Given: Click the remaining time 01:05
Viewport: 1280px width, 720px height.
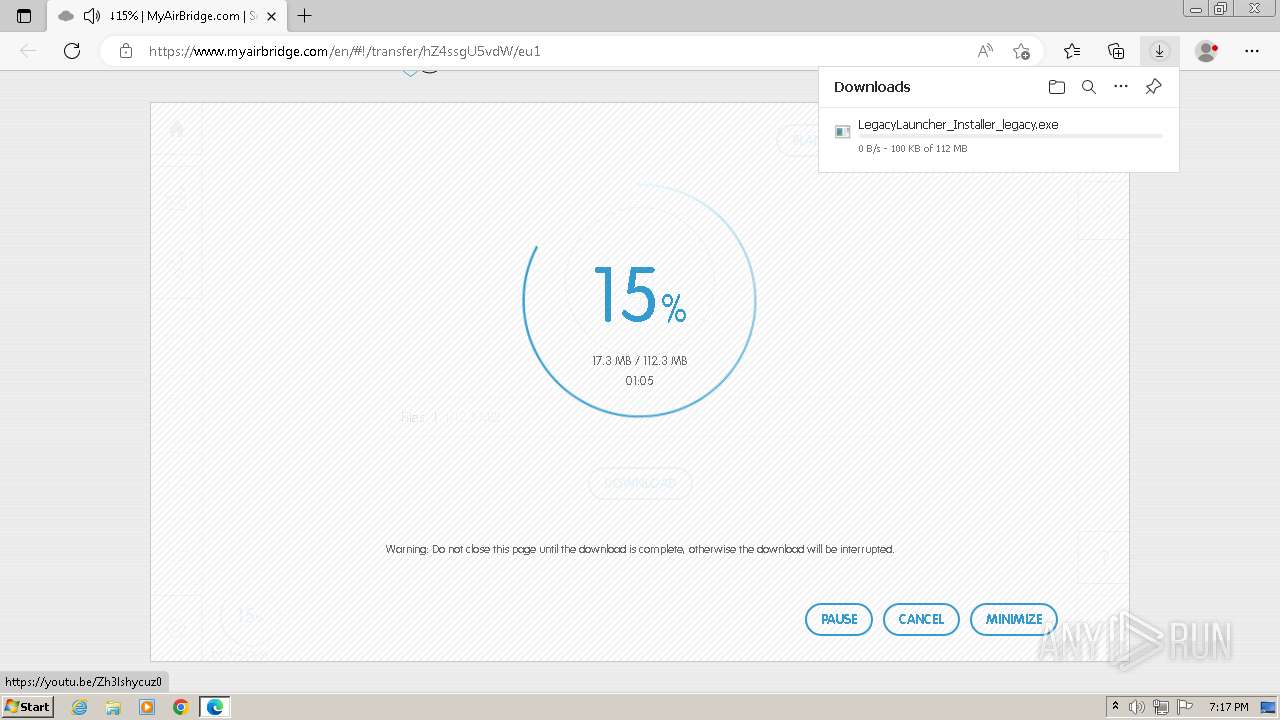Looking at the screenshot, I should [639, 381].
